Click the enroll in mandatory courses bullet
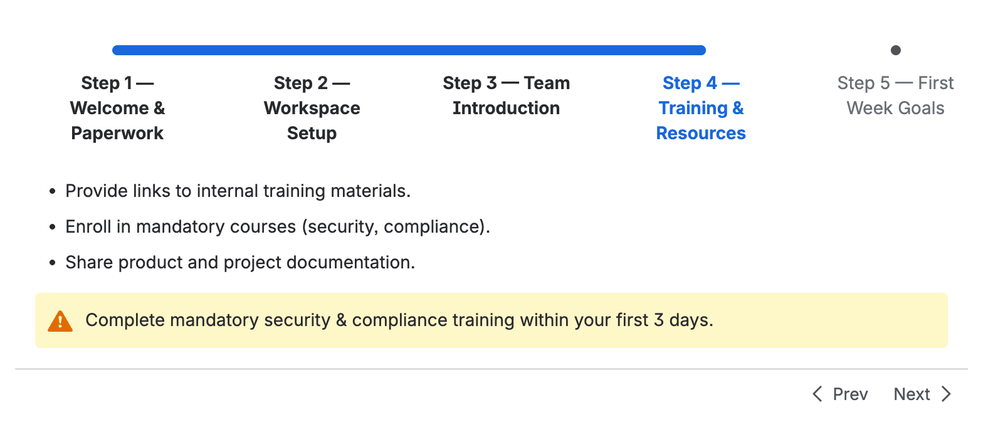The image size is (998, 439). [278, 226]
